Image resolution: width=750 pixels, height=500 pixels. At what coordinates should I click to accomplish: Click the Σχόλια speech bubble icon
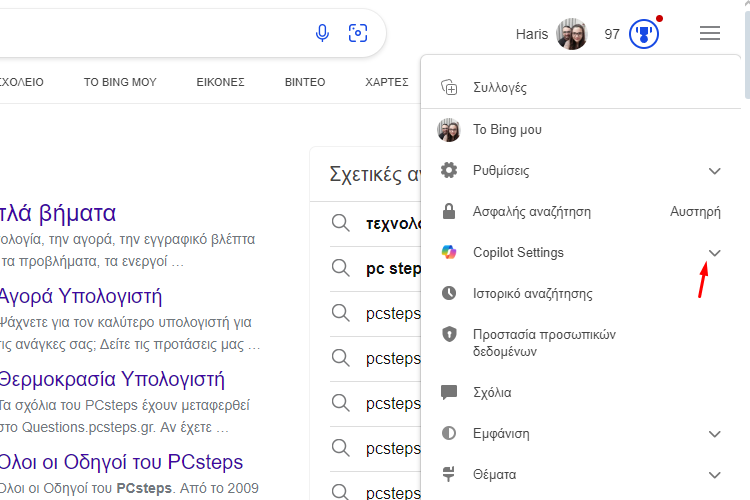click(449, 392)
